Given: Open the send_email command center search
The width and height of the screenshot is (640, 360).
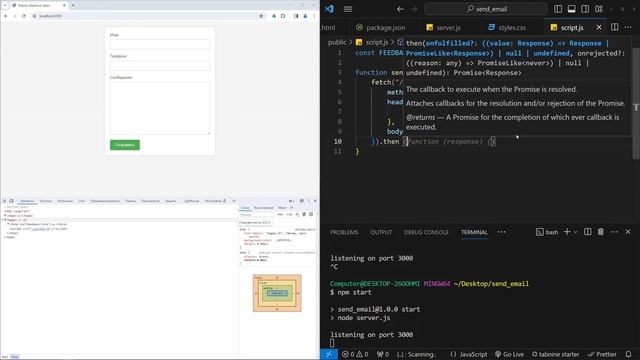Looking at the screenshot, I should (x=486, y=9).
